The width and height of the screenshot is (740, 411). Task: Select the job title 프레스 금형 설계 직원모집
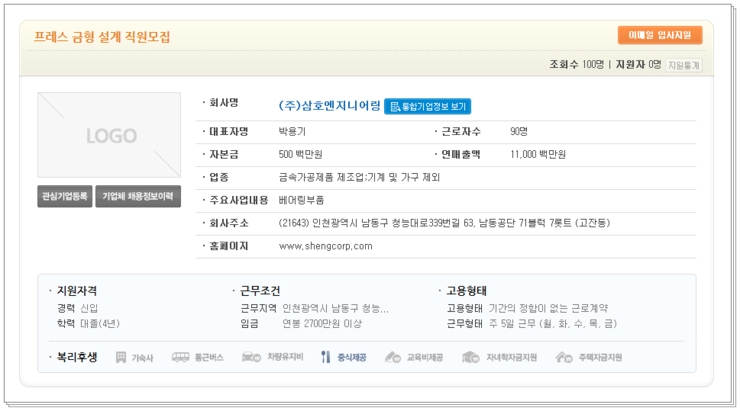click(x=101, y=37)
